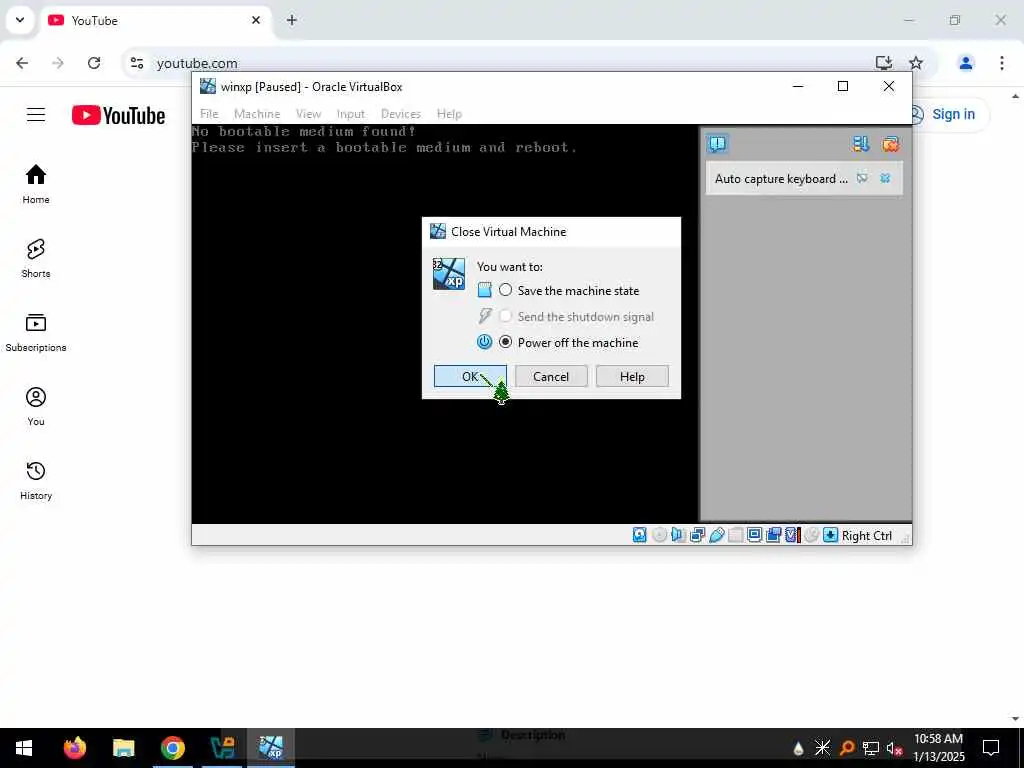
Task: Toggle the notification center icon in VirtualBox
Action: (717, 144)
